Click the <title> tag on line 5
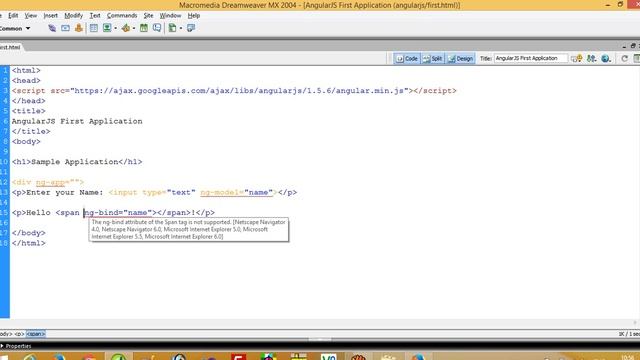 coord(29,111)
